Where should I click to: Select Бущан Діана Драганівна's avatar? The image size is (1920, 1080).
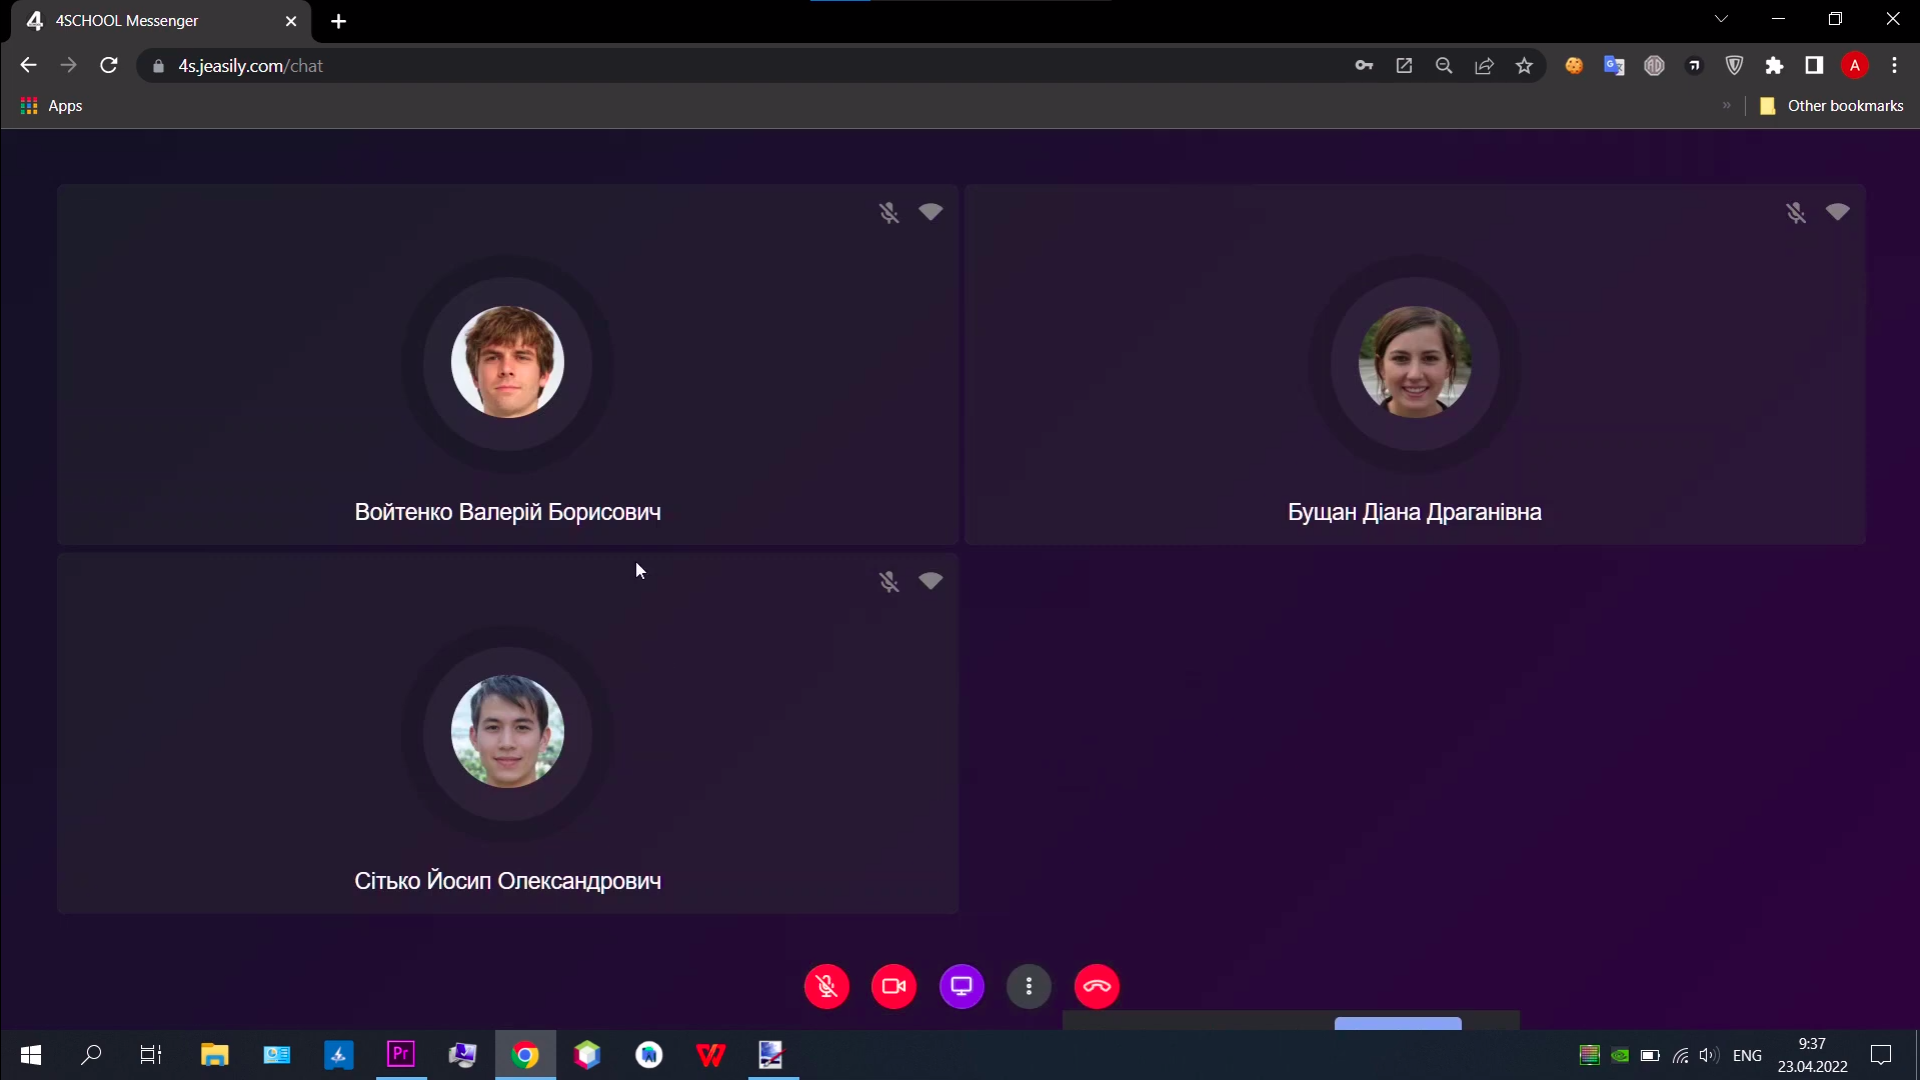pyautogui.click(x=1414, y=362)
